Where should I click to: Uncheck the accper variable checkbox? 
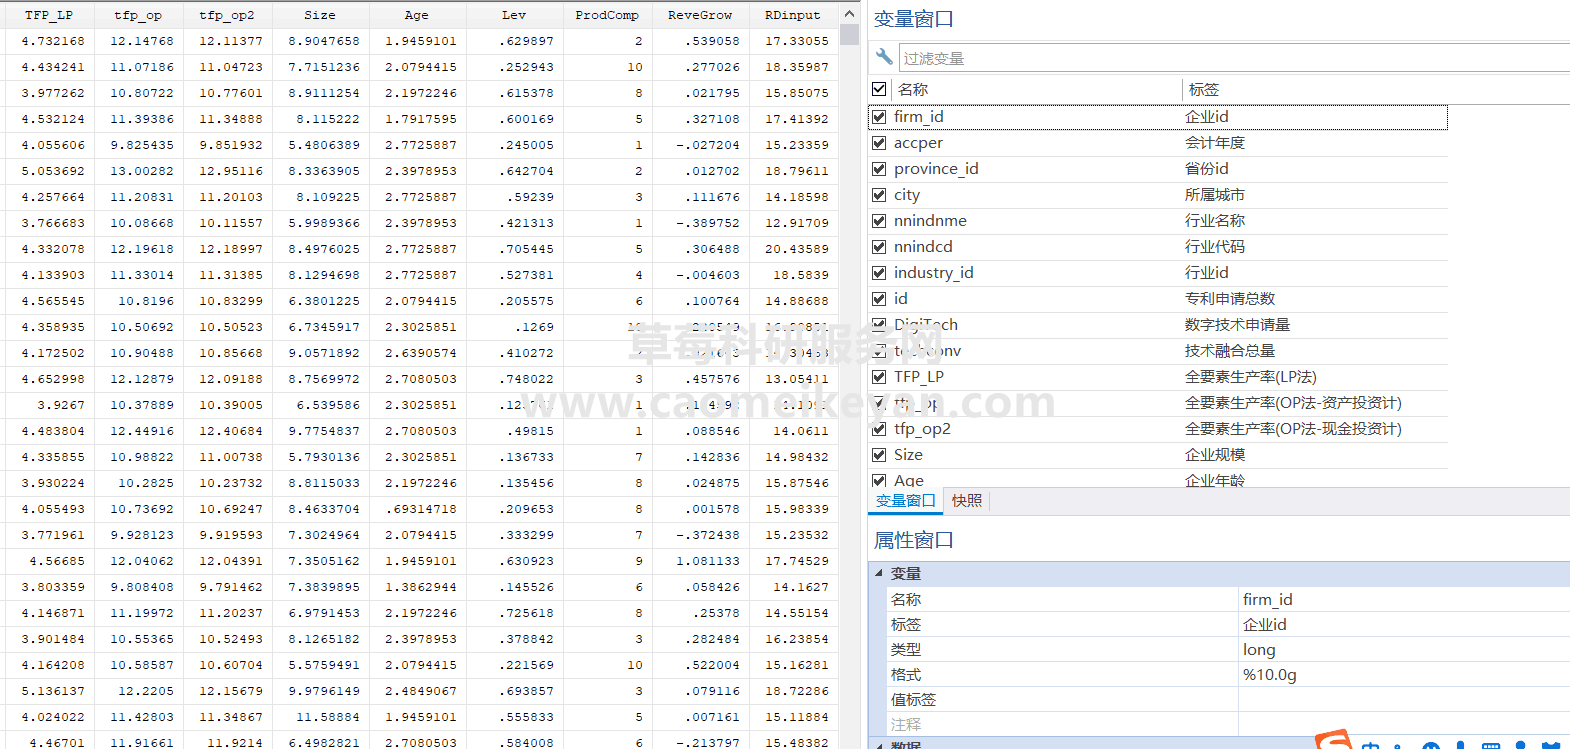879,143
